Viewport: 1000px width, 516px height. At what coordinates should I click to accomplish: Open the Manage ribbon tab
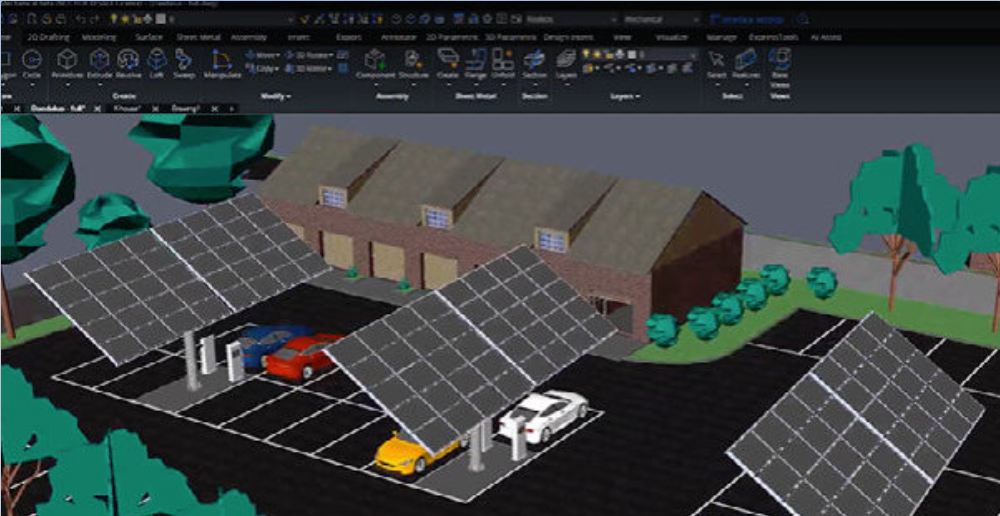click(x=721, y=38)
